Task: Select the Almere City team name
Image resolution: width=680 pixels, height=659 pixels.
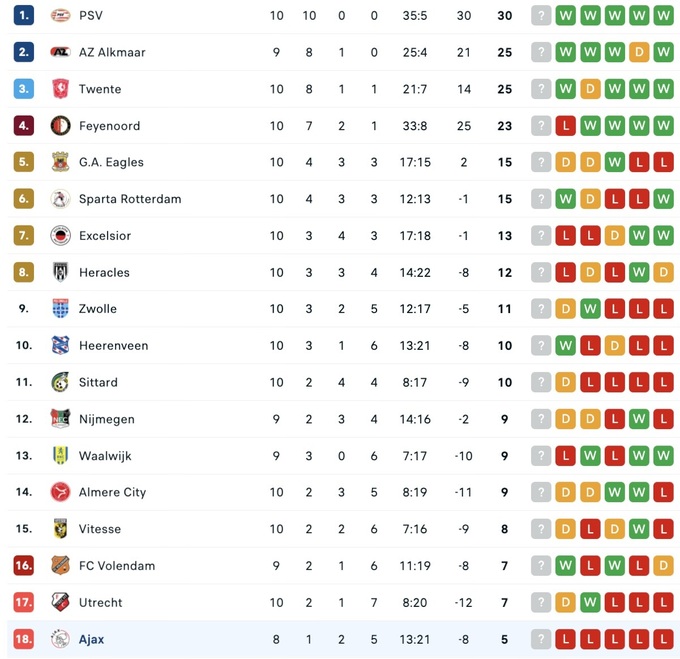Action: pos(112,492)
